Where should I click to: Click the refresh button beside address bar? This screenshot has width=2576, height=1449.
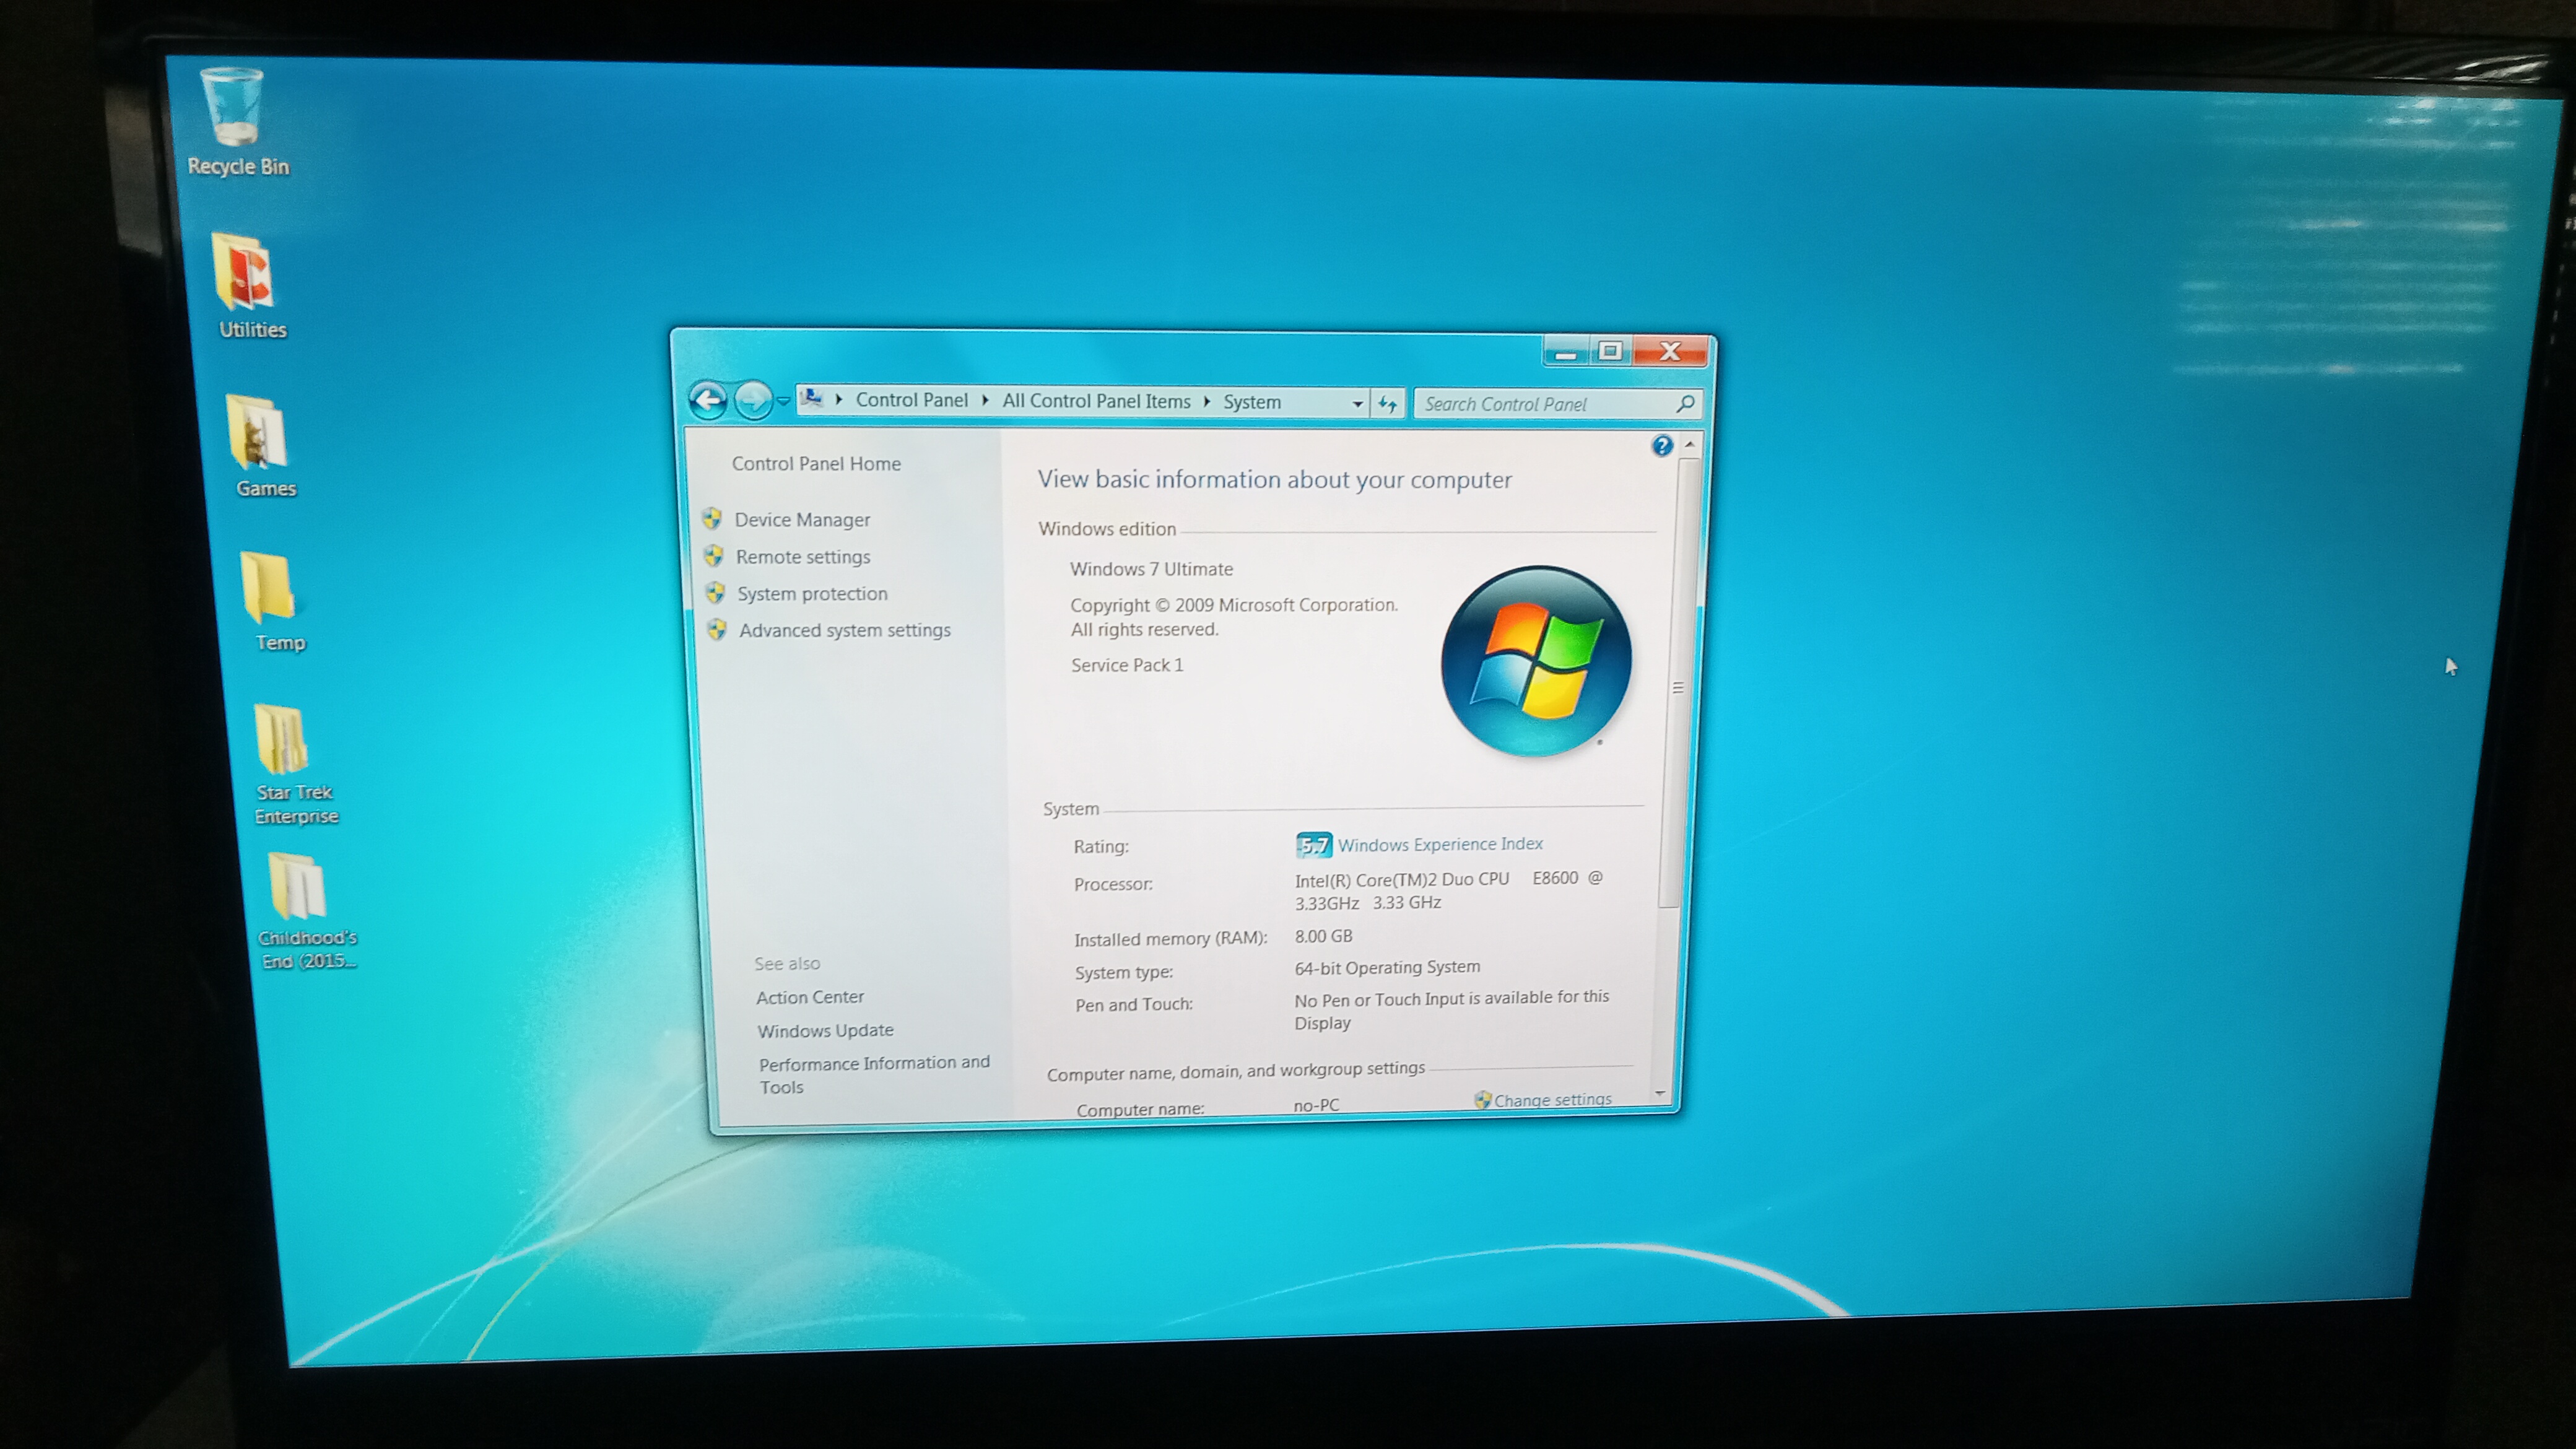click(1387, 404)
